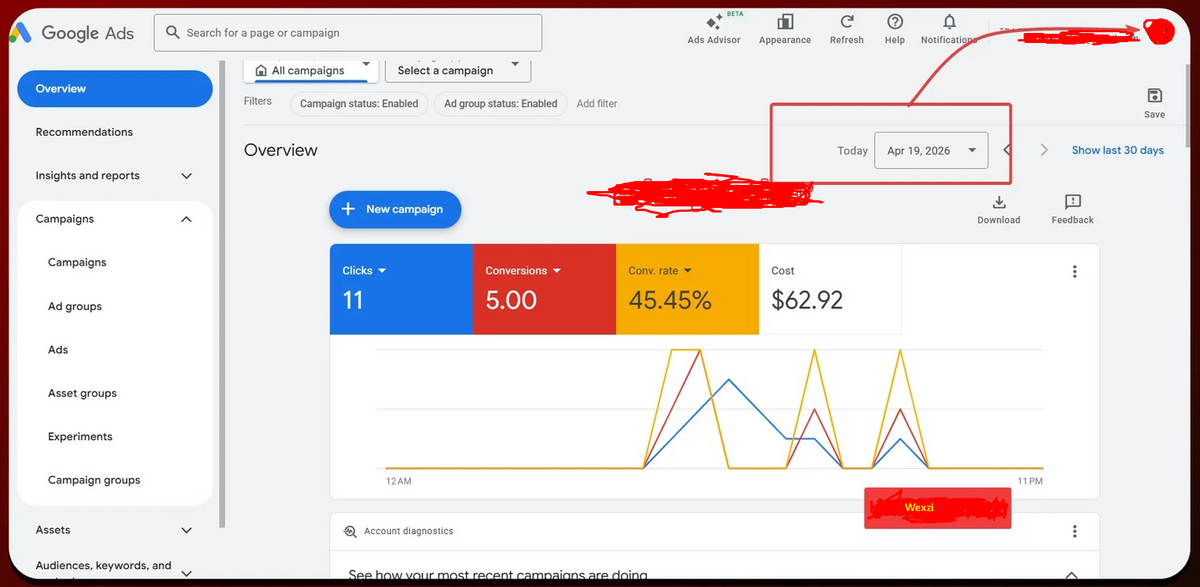
Task: Open Ads in the sidebar
Action: (x=58, y=350)
